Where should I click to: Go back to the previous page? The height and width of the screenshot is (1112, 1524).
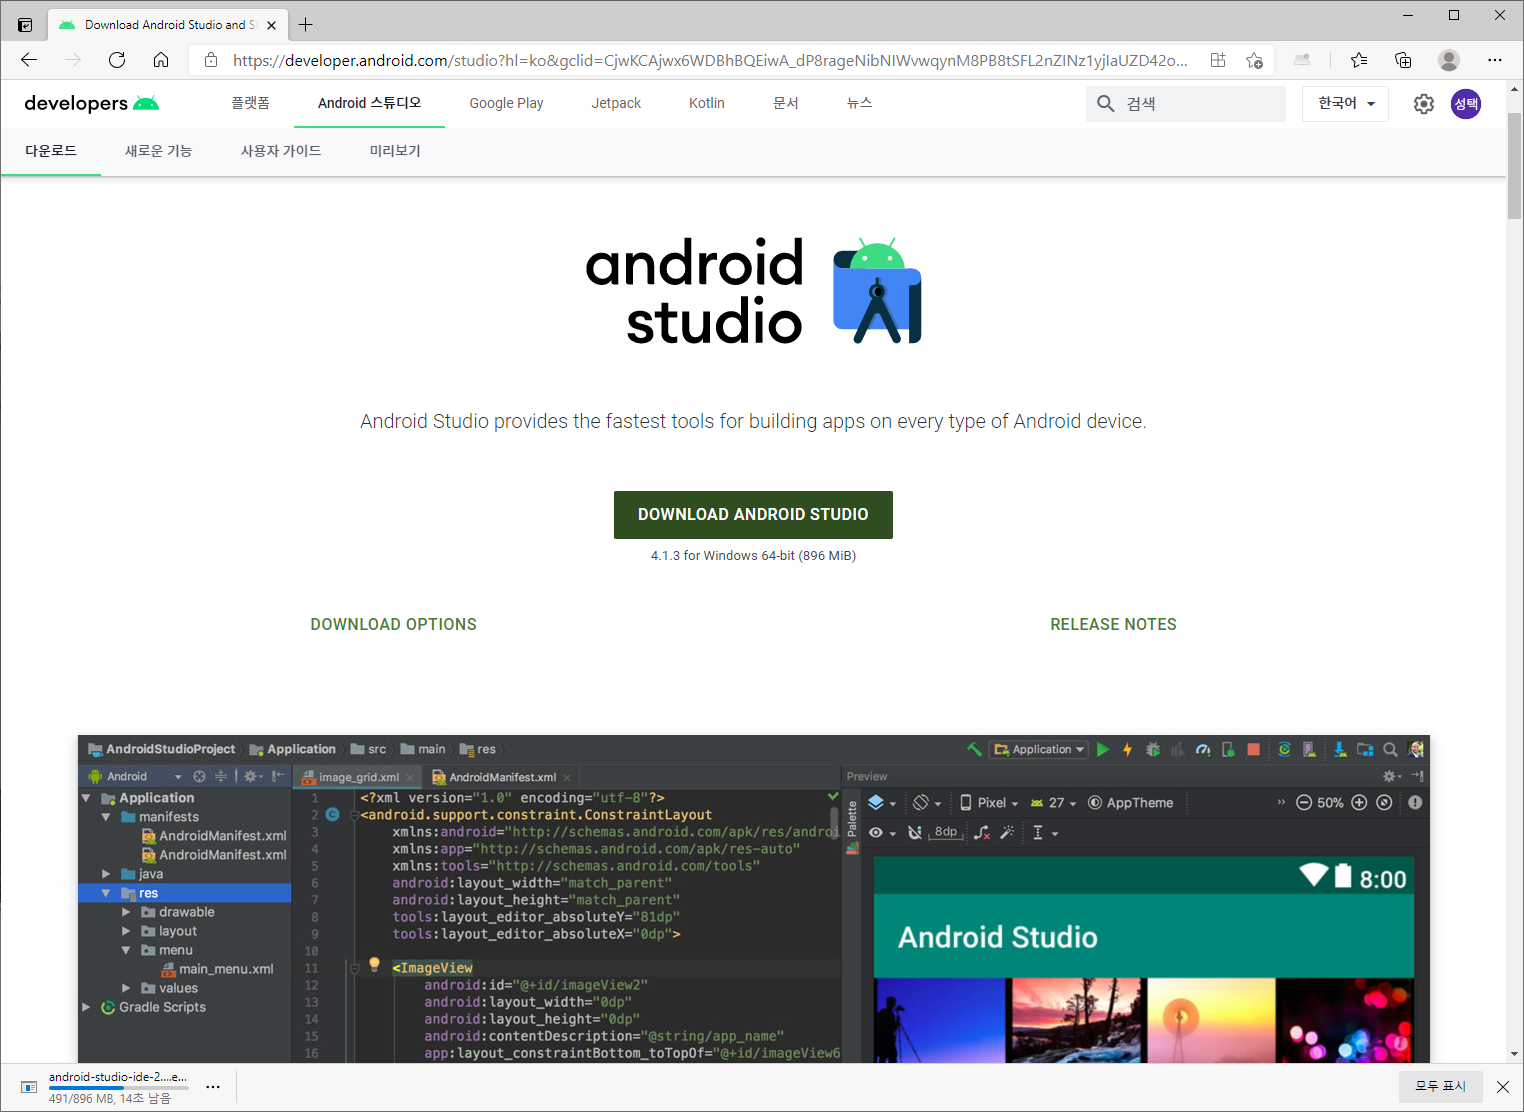[x=29, y=60]
